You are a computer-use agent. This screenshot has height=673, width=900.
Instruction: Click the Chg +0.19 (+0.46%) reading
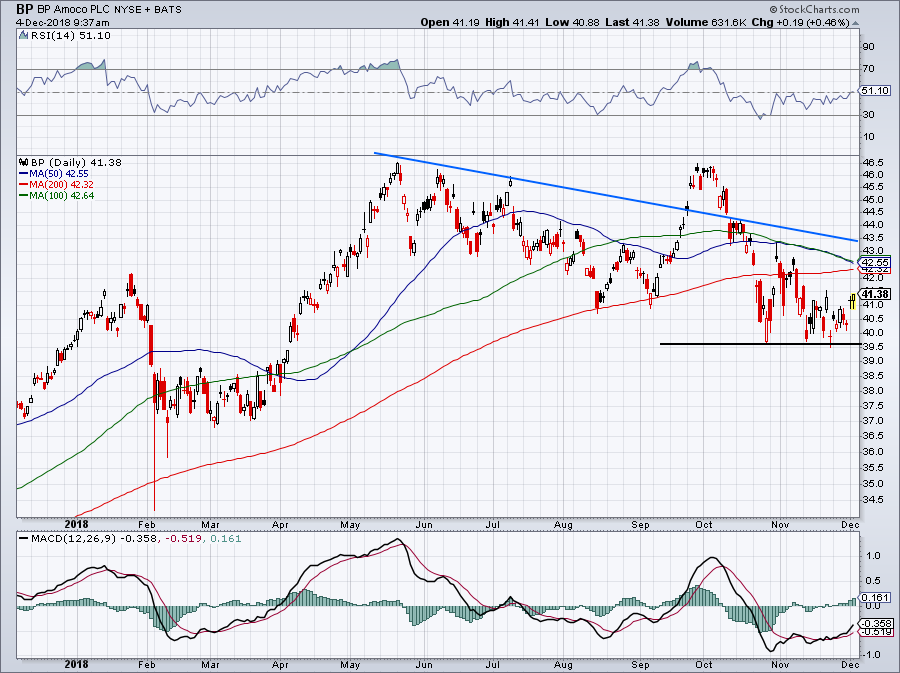(800, 23)
